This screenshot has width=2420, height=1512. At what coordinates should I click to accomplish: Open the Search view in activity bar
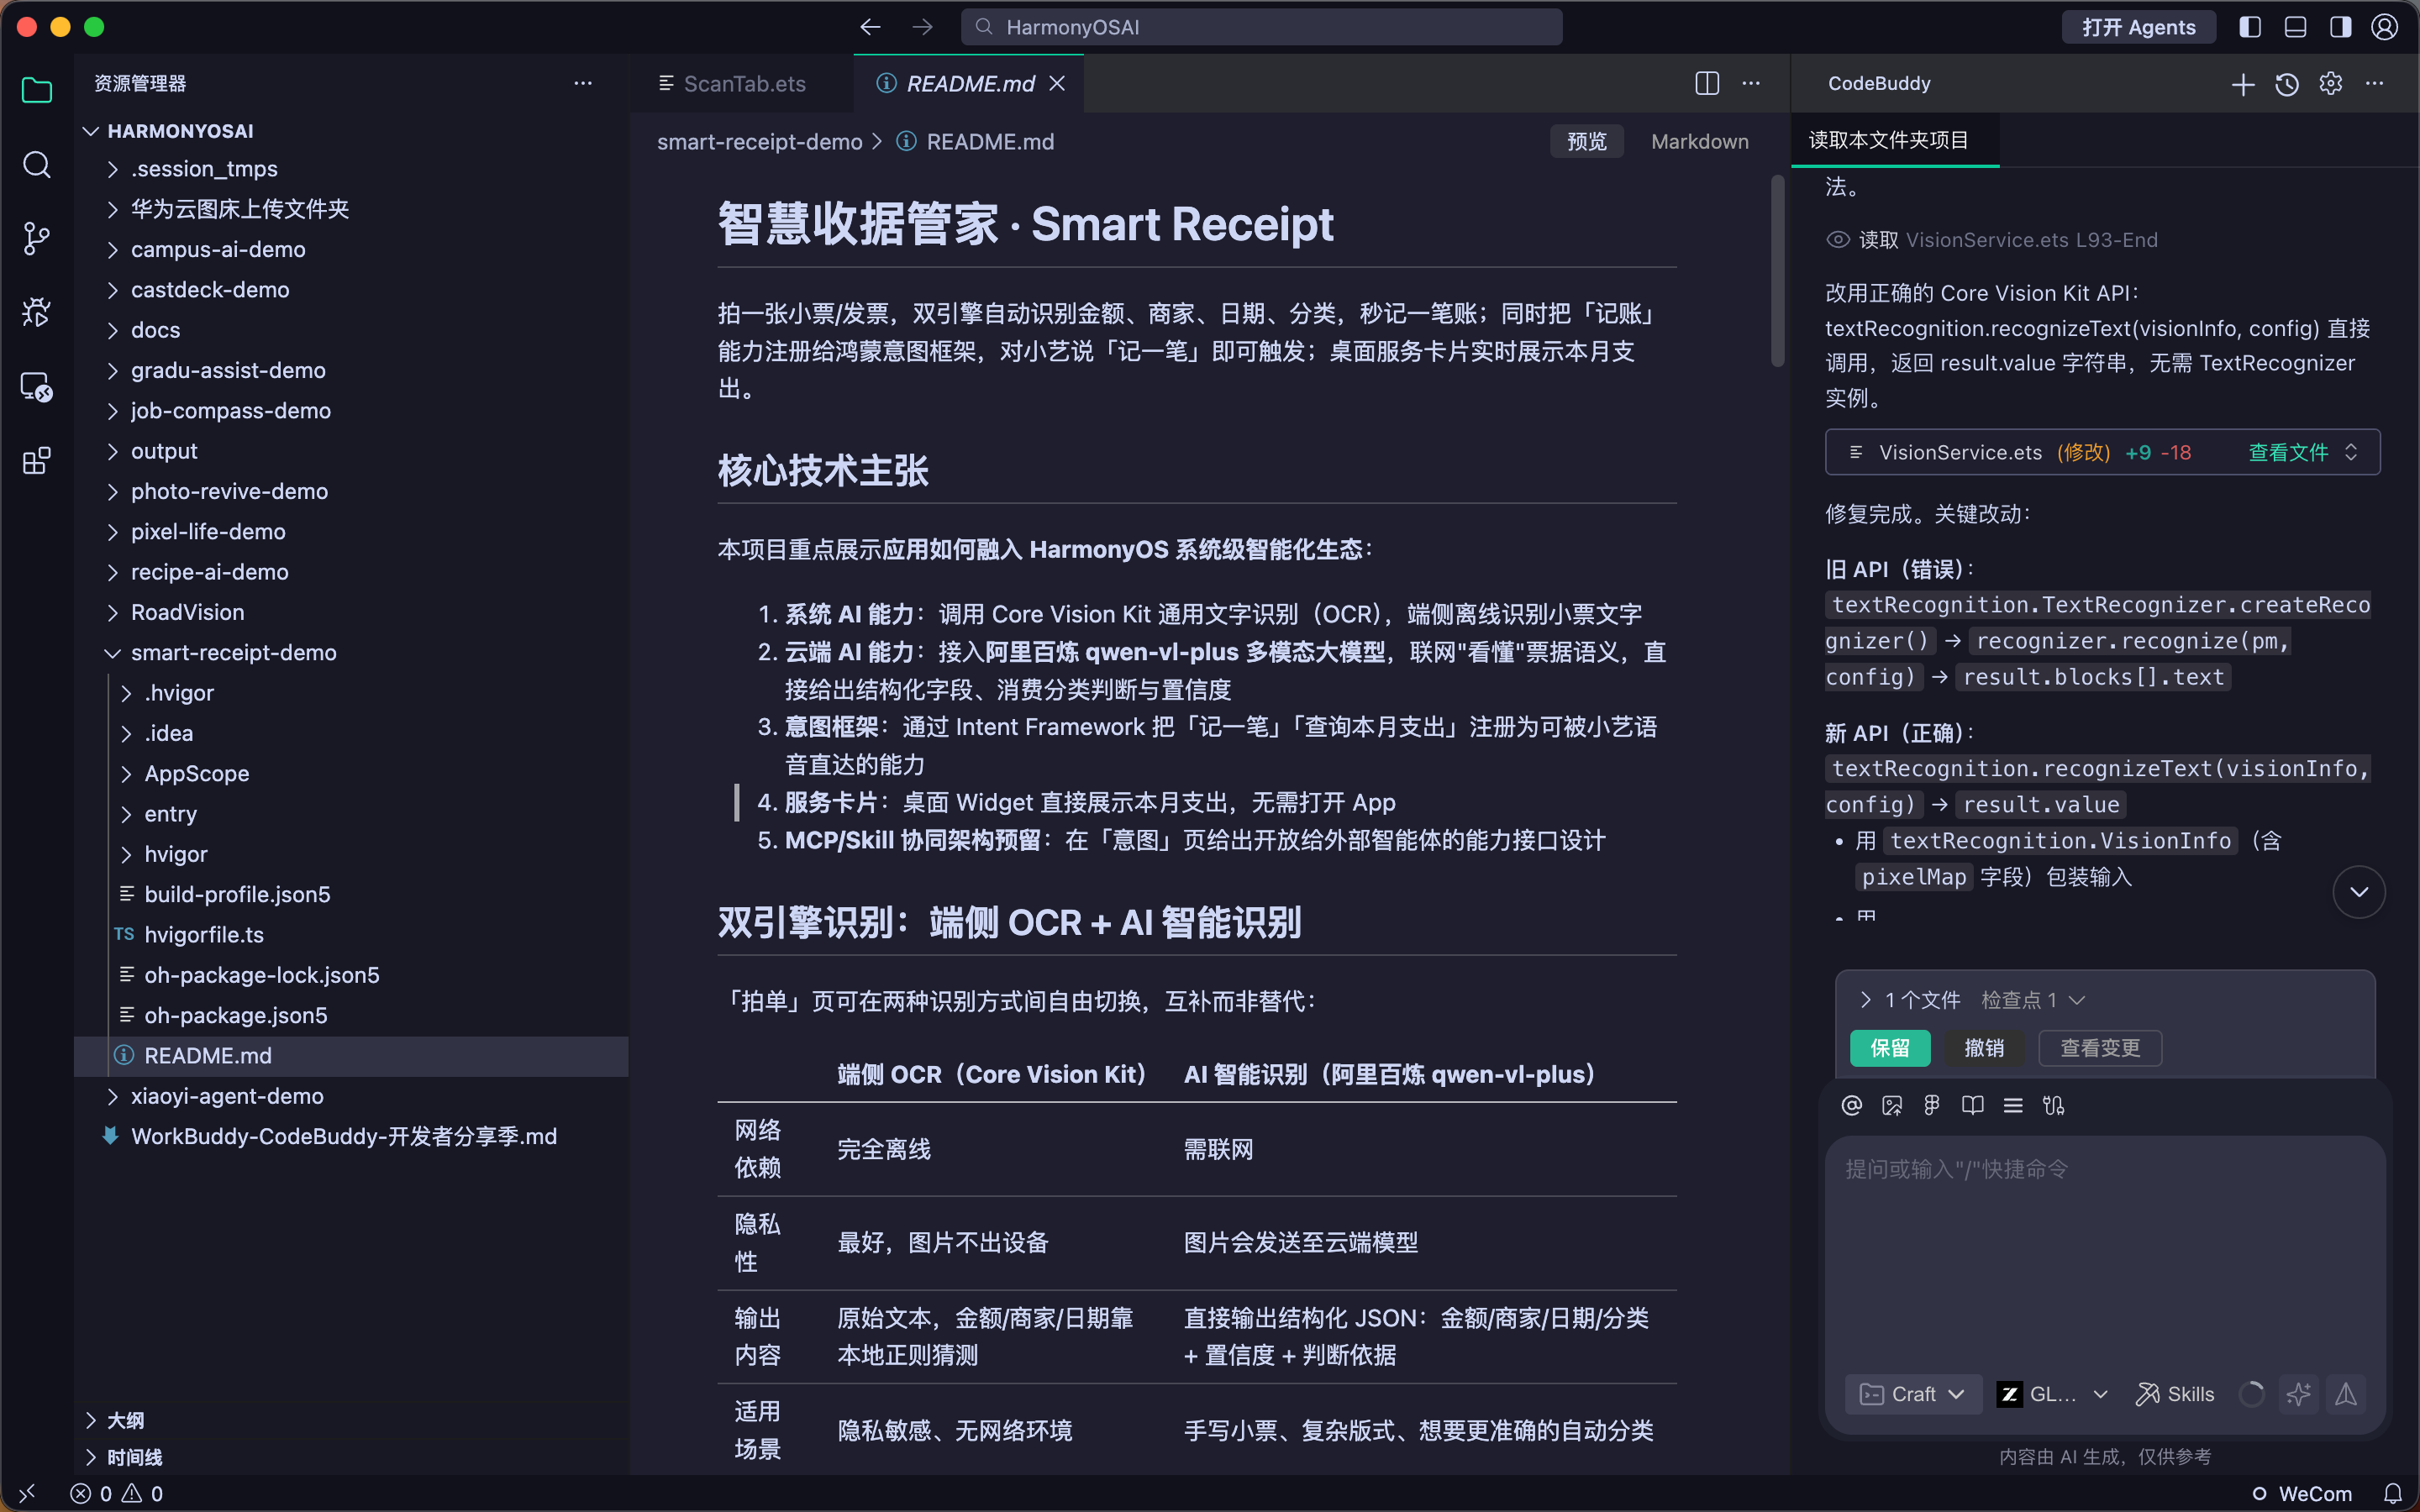tap(37, 165)
